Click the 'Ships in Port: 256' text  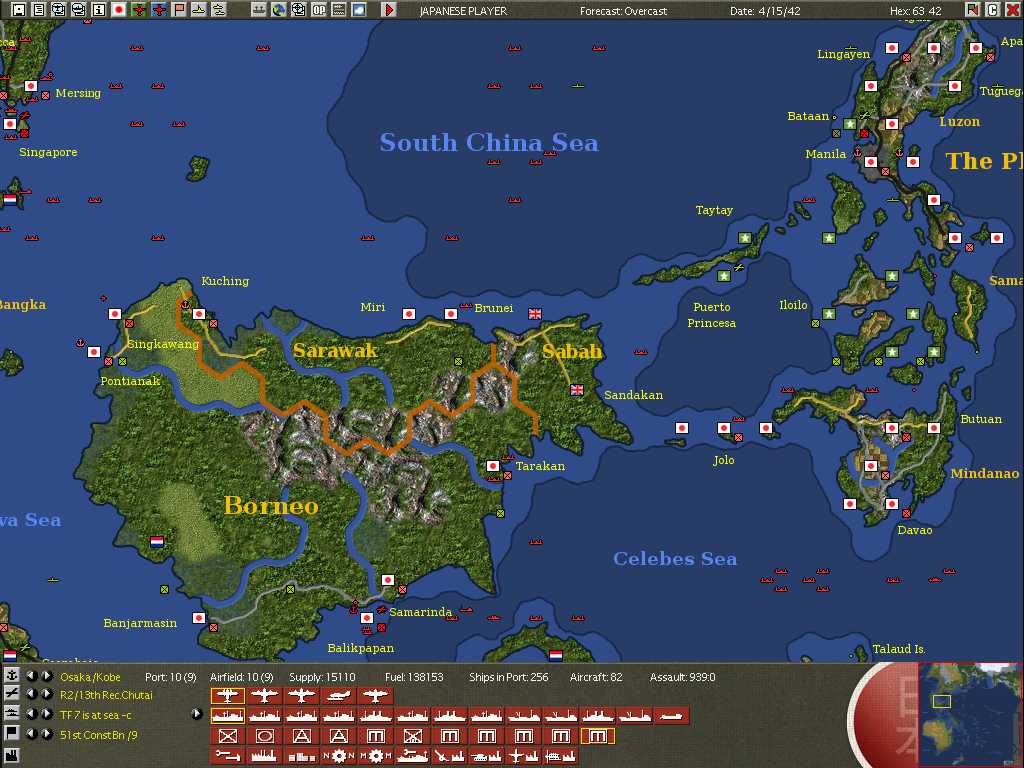[x=509, y=677]
